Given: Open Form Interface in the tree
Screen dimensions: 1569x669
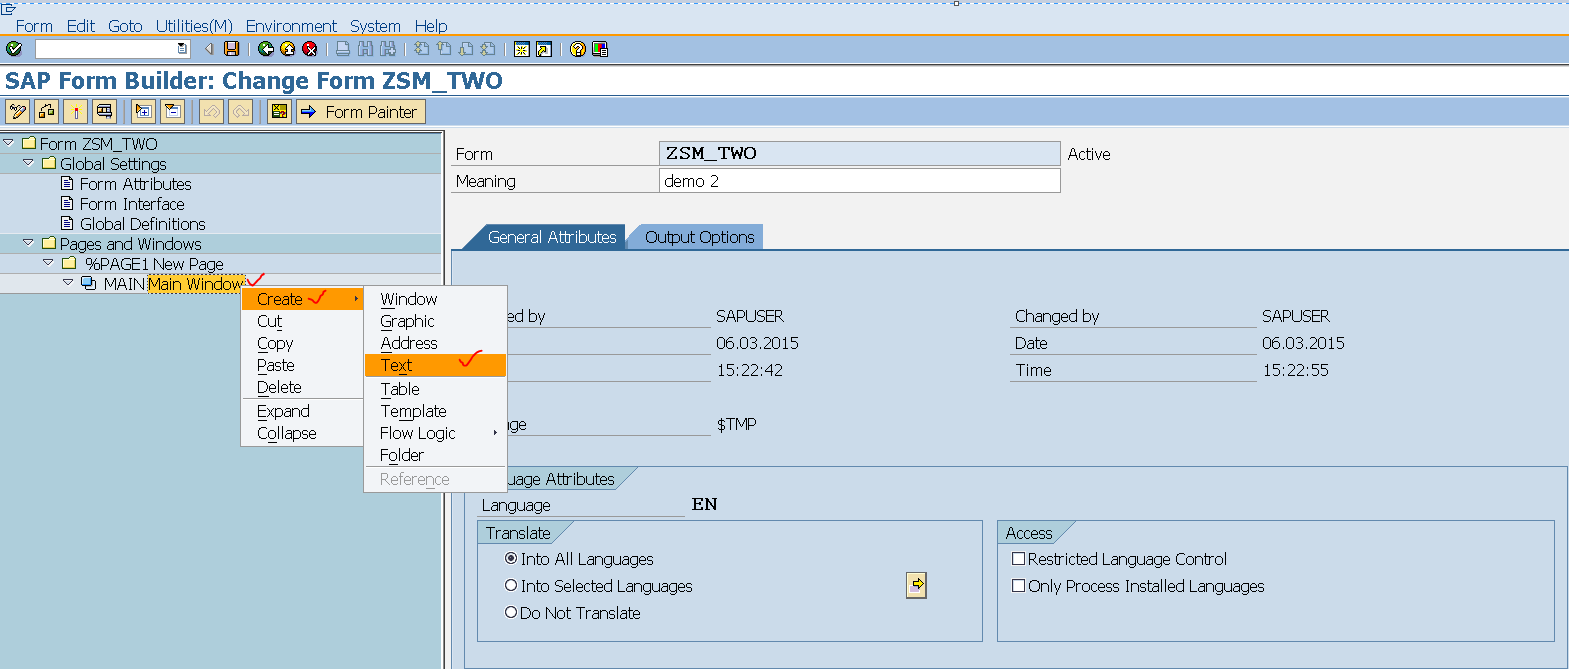Looking at the screenshot, I should [x=132, y=204].
